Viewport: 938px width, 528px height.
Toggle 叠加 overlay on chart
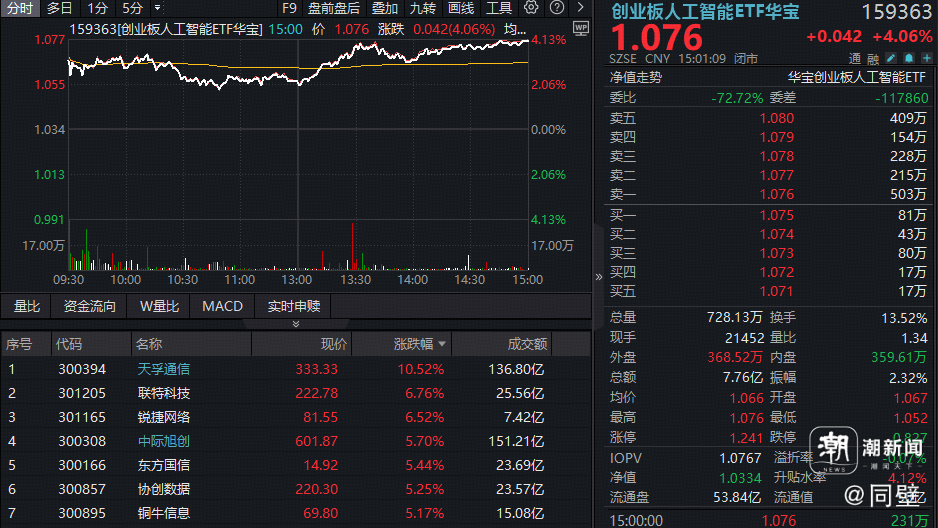point(385,8)
